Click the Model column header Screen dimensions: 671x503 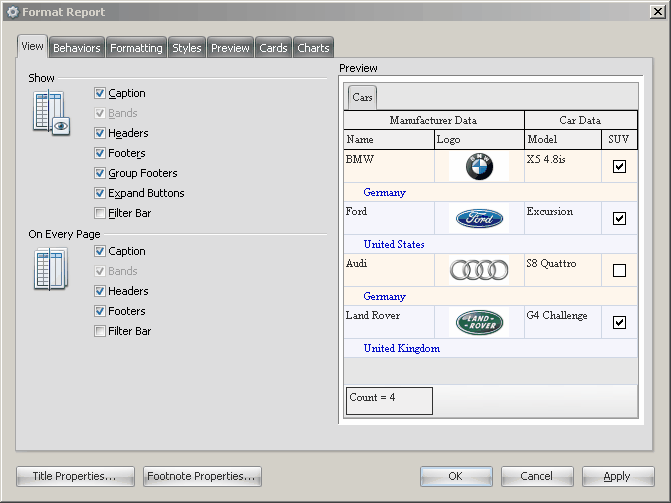click(x=563, y=140)
